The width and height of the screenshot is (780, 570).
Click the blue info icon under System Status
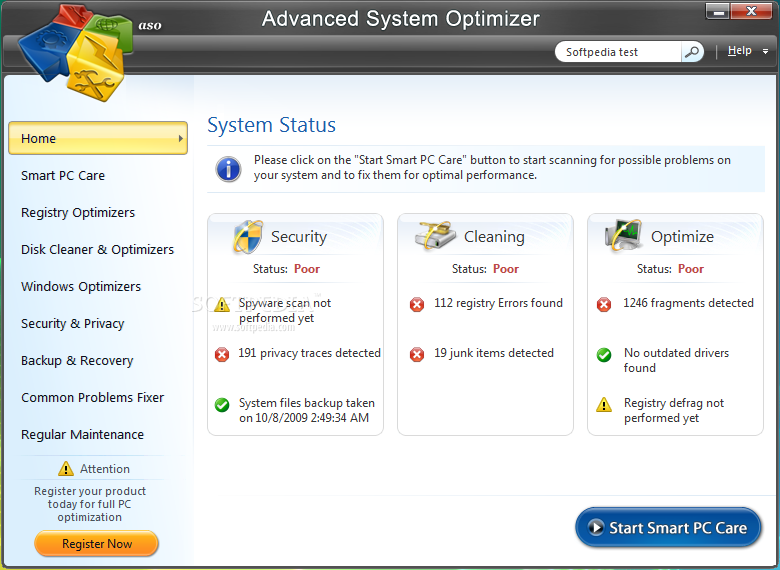click(x=228, y=168)
